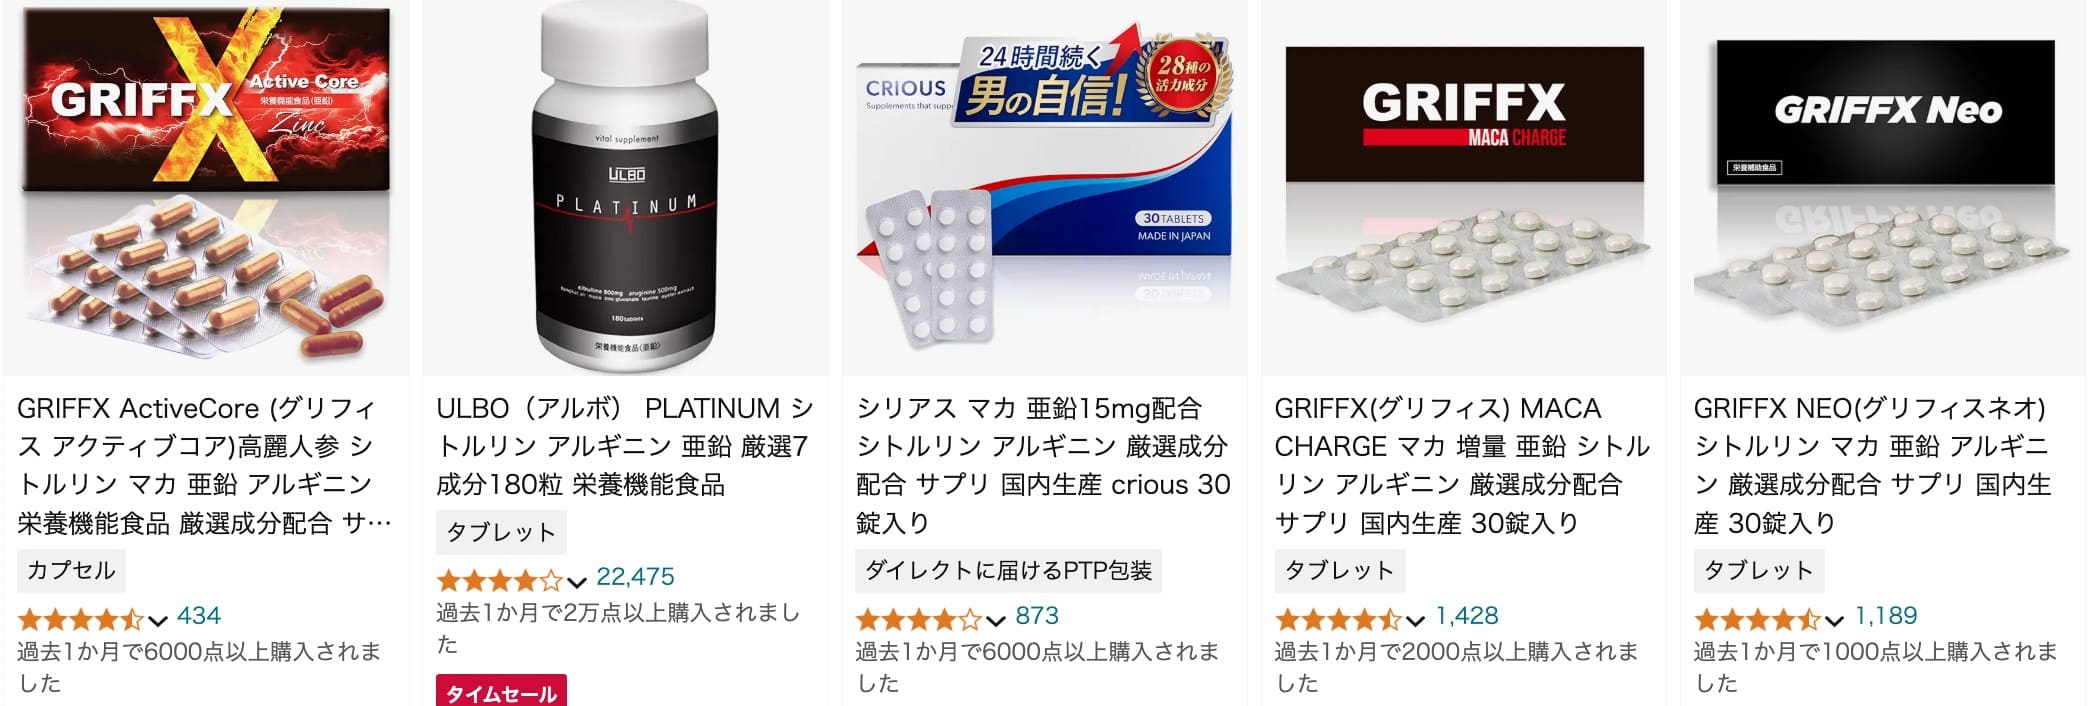2096x706 pixels.
Task: Expand rating chevron next to 1,189 reviews
Action: pos(1834,621)
